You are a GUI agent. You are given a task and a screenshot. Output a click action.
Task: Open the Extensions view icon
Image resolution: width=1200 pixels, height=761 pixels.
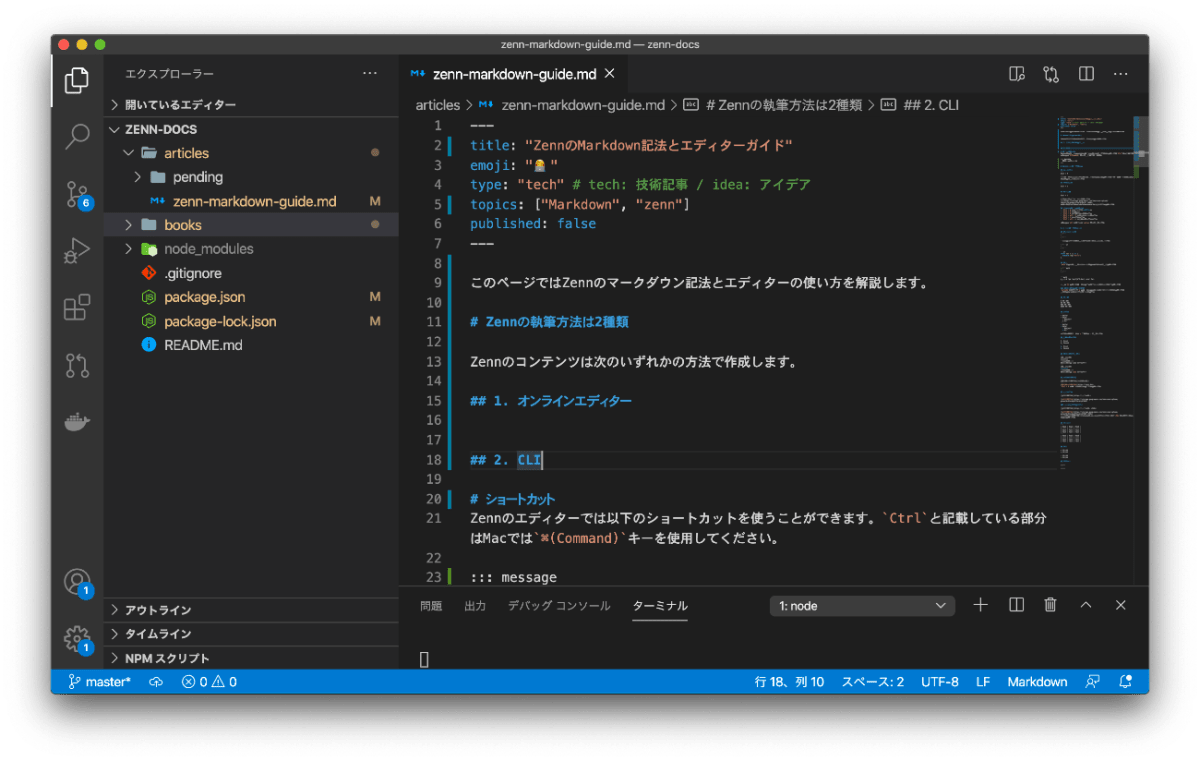tap(77, 307)
